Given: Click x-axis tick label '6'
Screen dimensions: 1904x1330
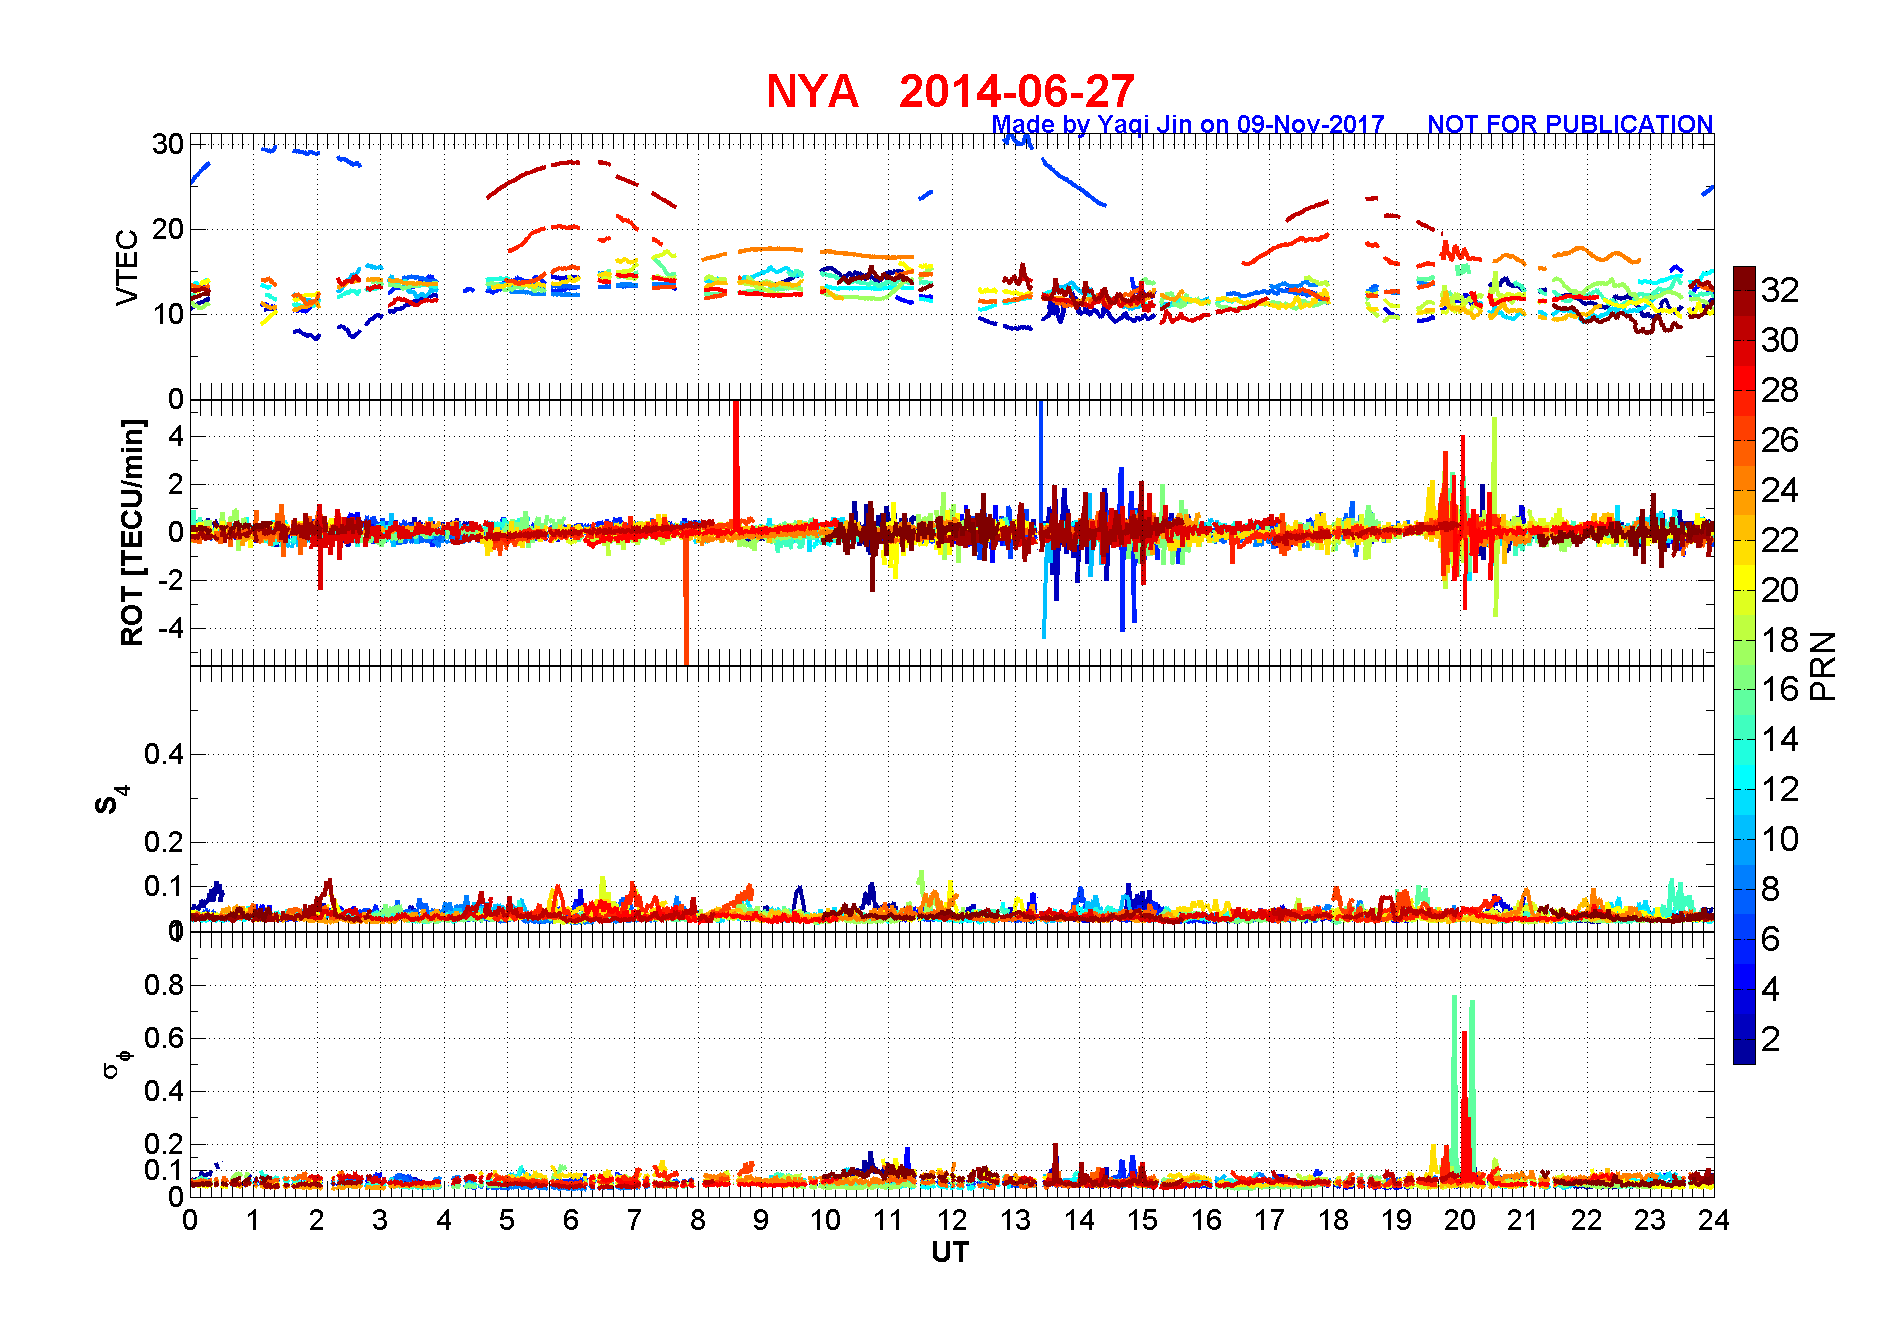Looking at the screenshot, I should click(570, 1220).
